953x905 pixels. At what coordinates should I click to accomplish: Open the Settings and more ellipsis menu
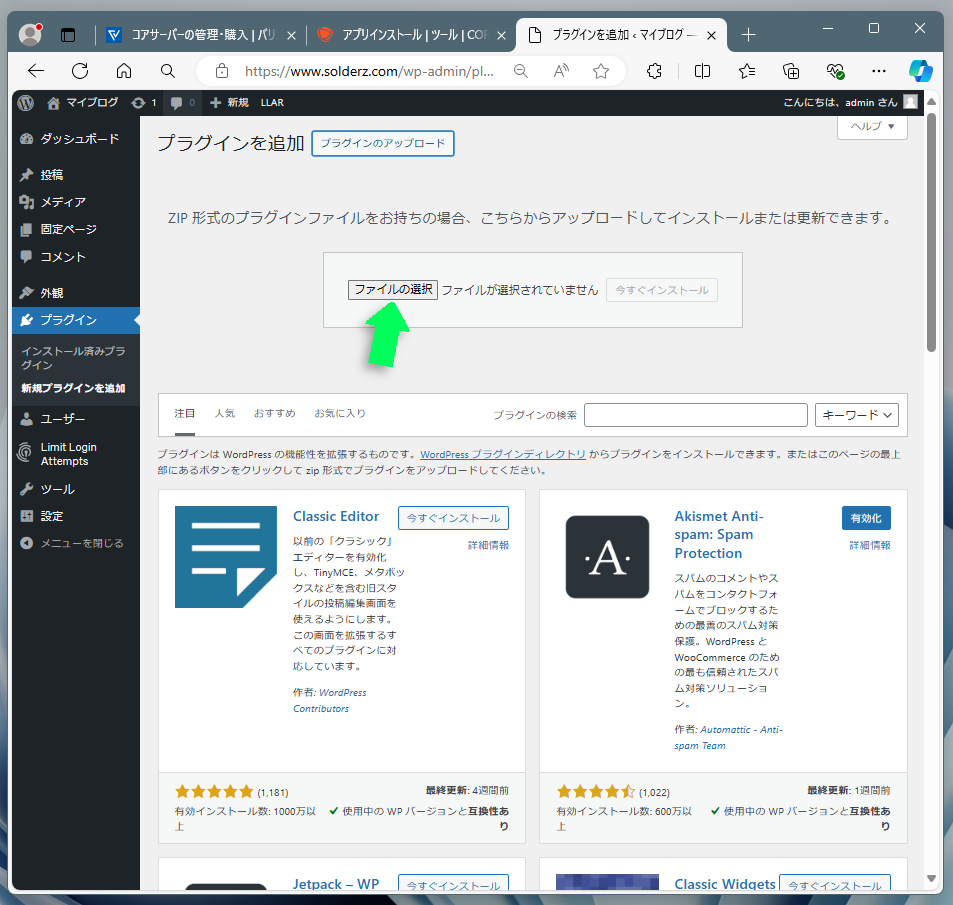pos(879,71)
